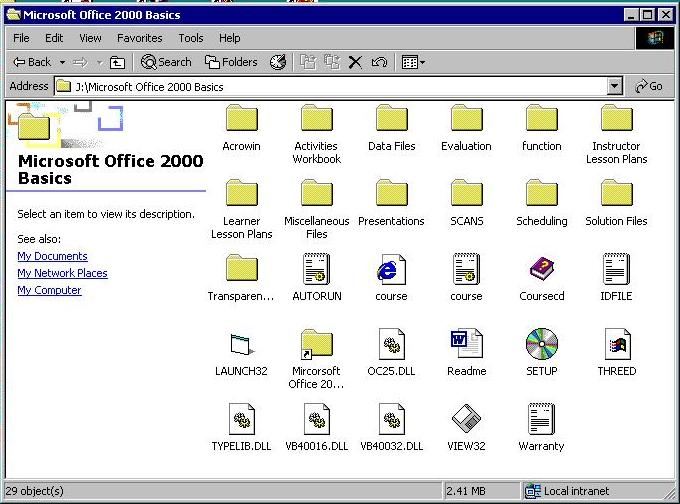Screen dimensions: 680x504
Task: Open the Favorites menu
Action: [140, 38]
